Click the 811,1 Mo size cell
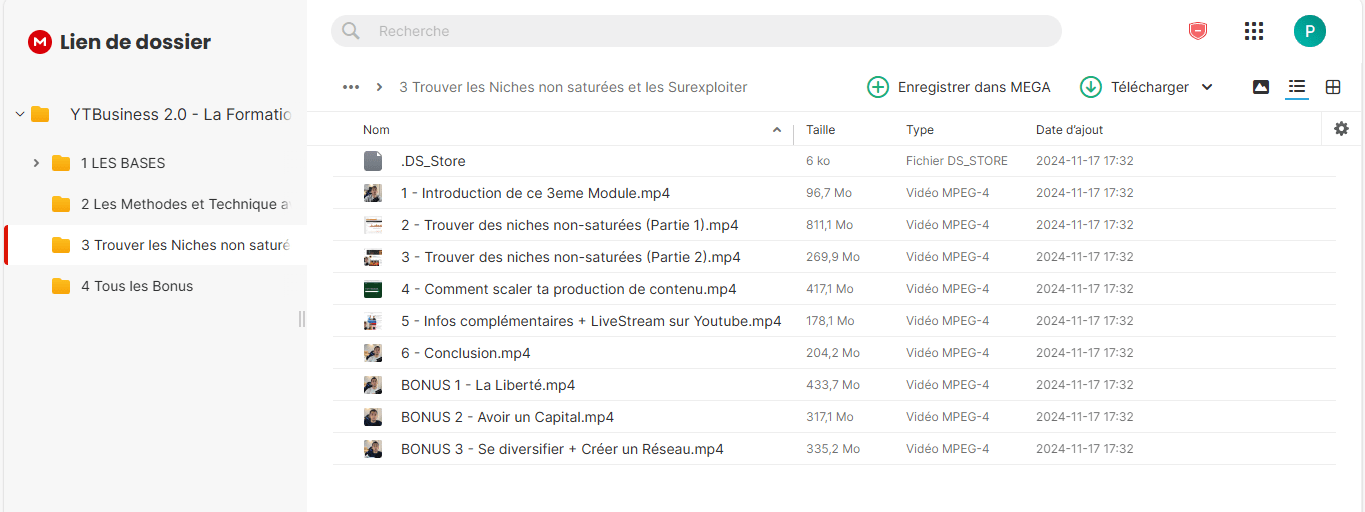Viewport: 1365px width, 512px height. (829, 225)
